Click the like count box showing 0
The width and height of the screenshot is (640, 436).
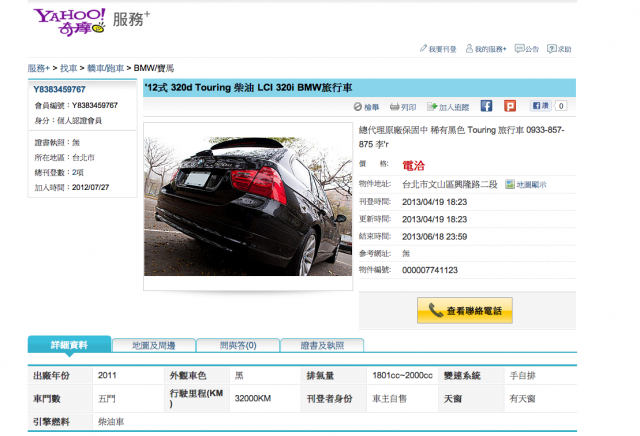(x=561, y=106)
